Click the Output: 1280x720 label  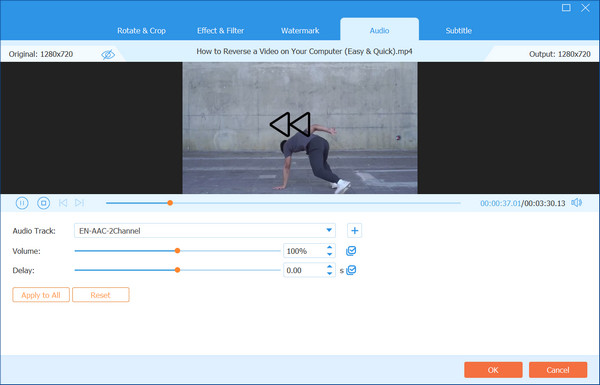pos(560,54)
